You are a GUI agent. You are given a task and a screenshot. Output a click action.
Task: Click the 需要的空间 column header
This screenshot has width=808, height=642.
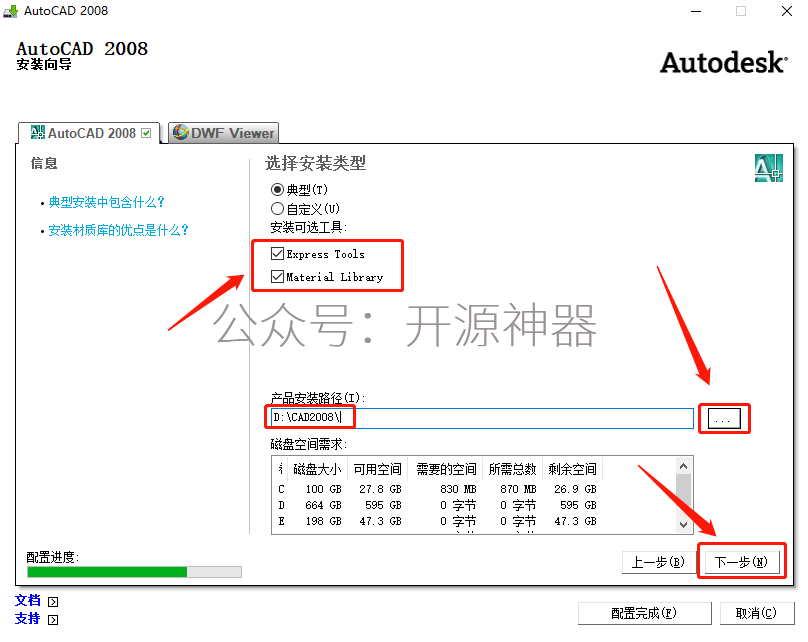445,469
